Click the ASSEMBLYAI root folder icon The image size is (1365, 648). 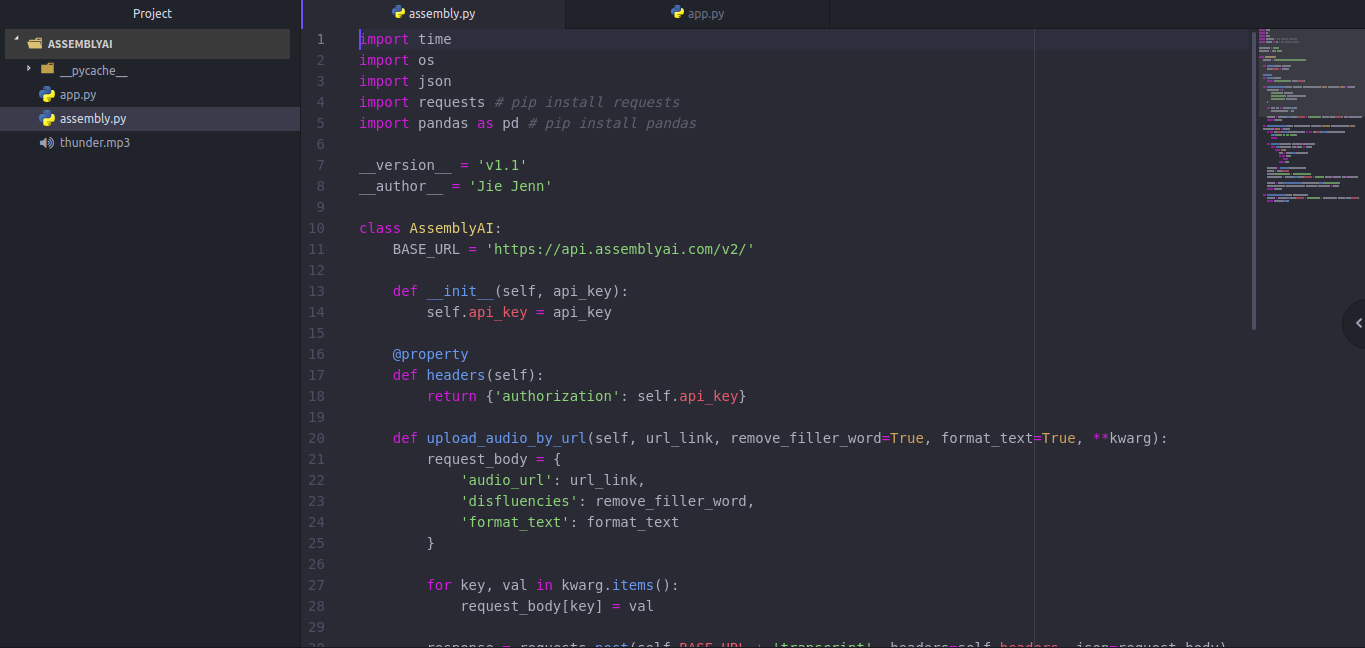coord(35,44)
